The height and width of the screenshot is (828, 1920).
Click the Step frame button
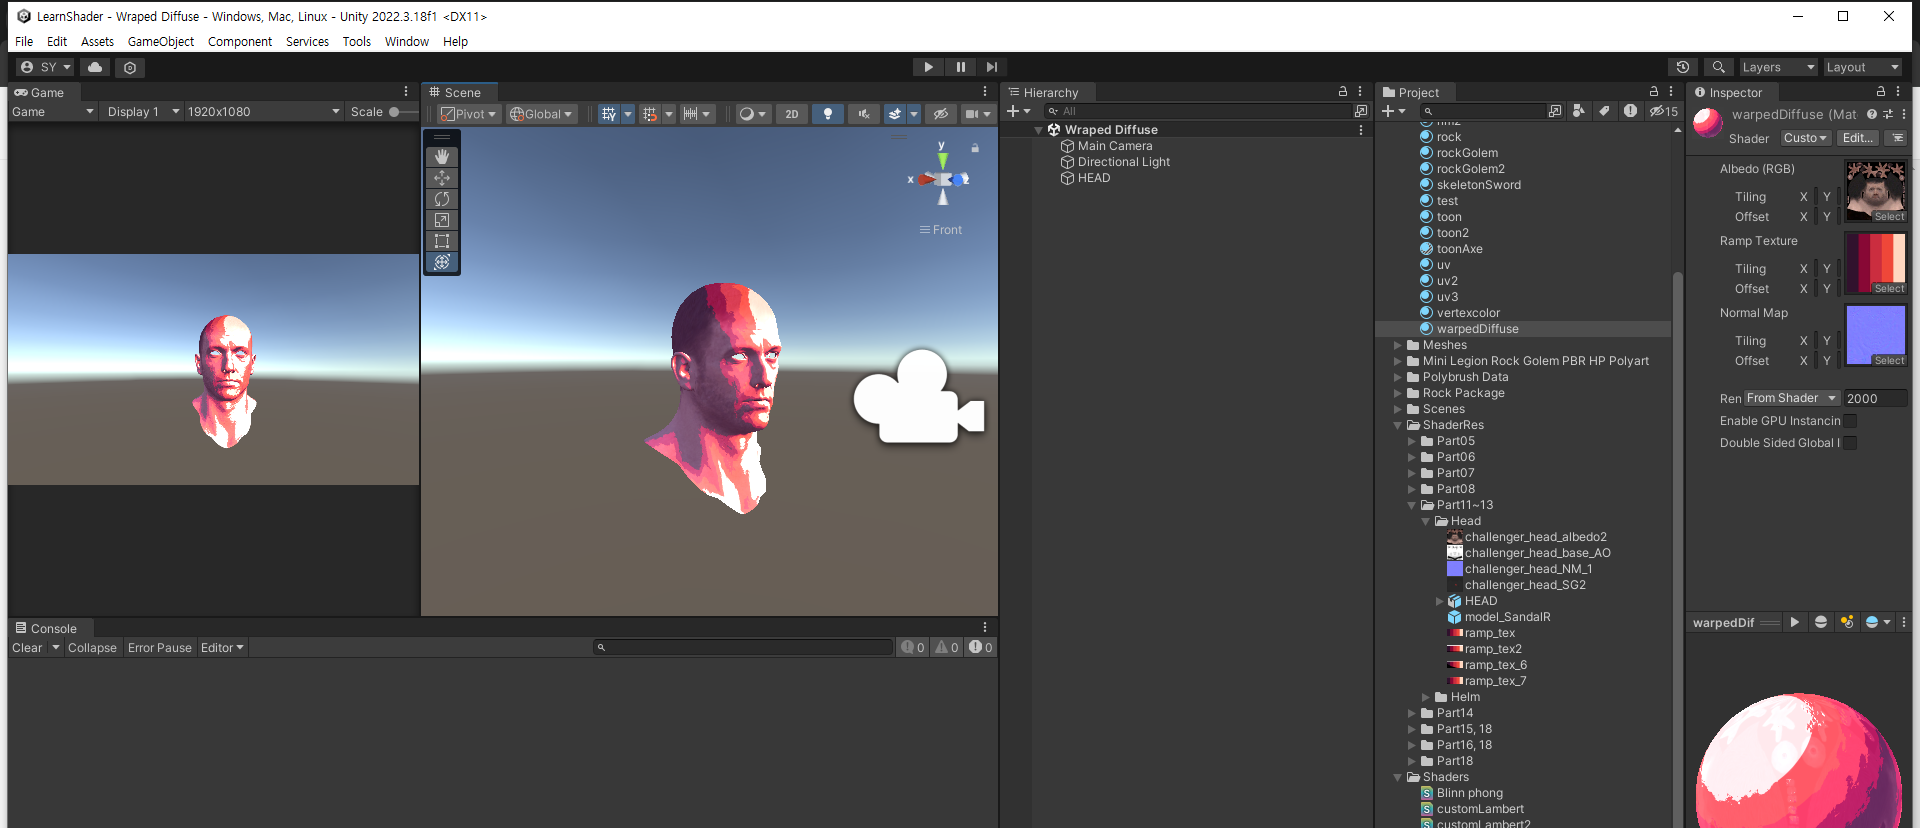click(x=991, y=67)
